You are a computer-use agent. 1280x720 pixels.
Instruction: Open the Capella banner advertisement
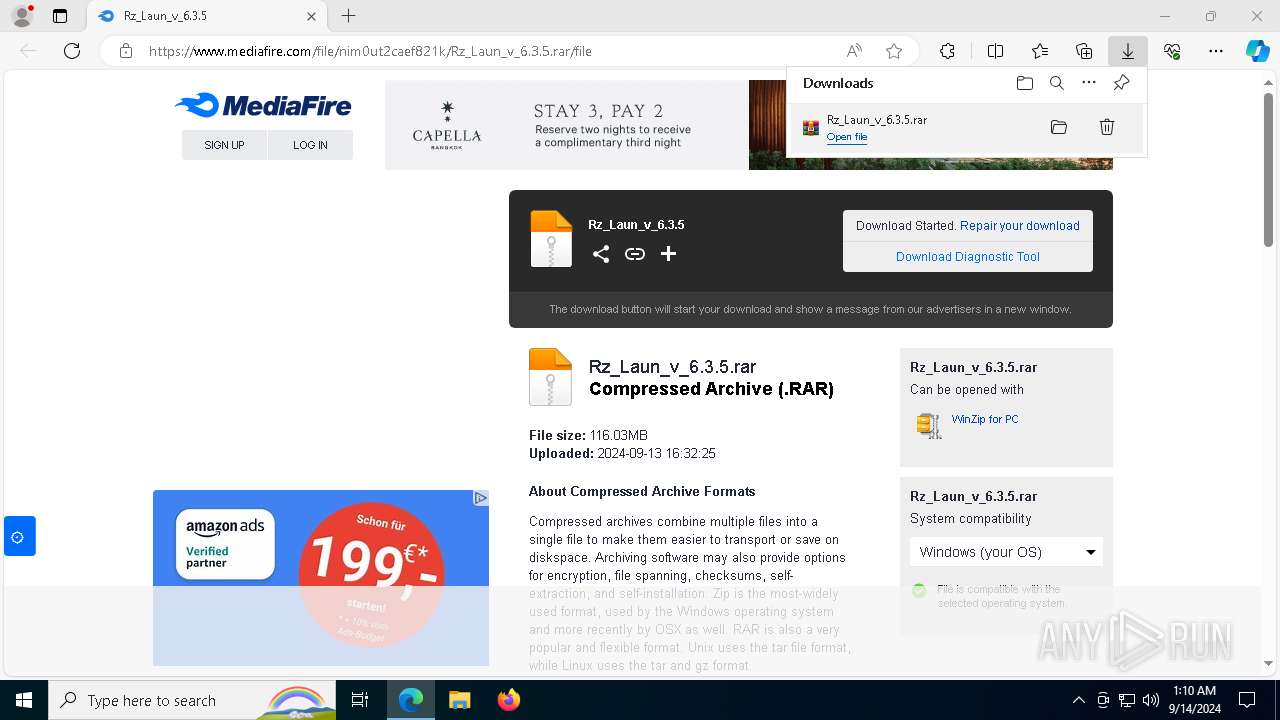(567, 125)
